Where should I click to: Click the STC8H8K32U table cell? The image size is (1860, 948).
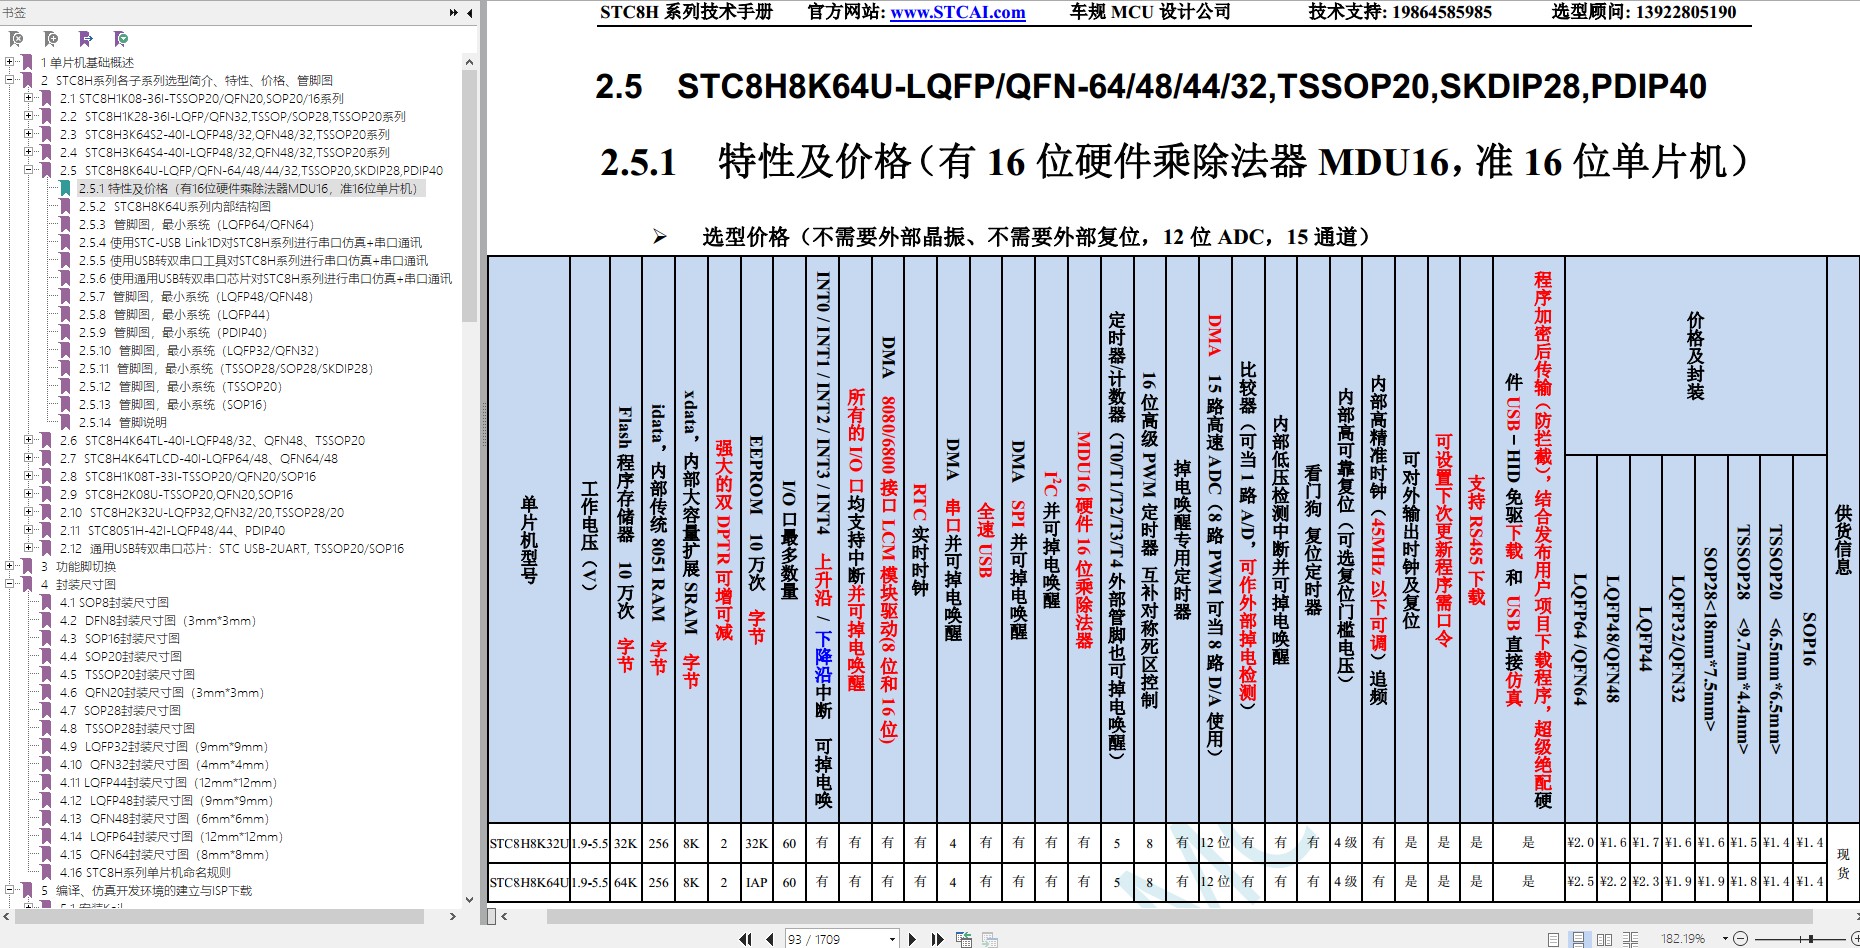(528, 843)
